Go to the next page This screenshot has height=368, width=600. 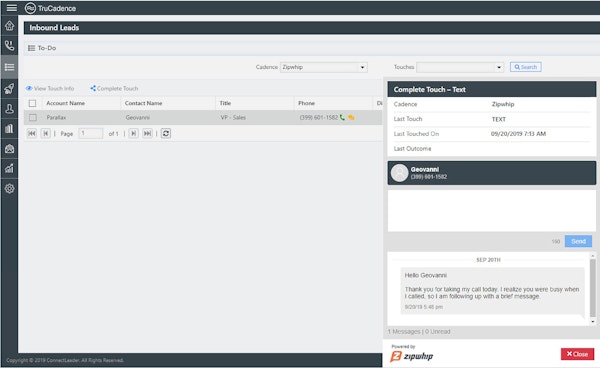tap(133, 133)
